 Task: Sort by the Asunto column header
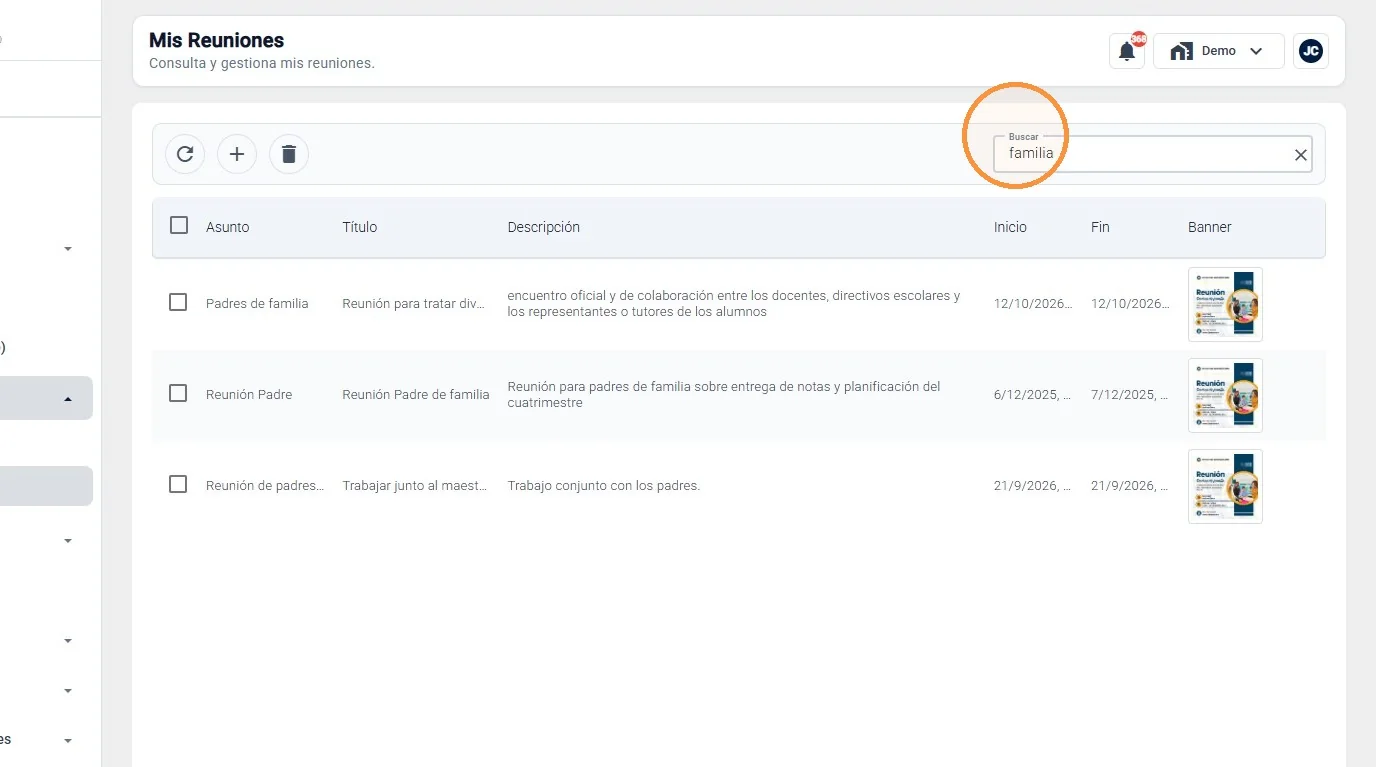click(228, 227)
